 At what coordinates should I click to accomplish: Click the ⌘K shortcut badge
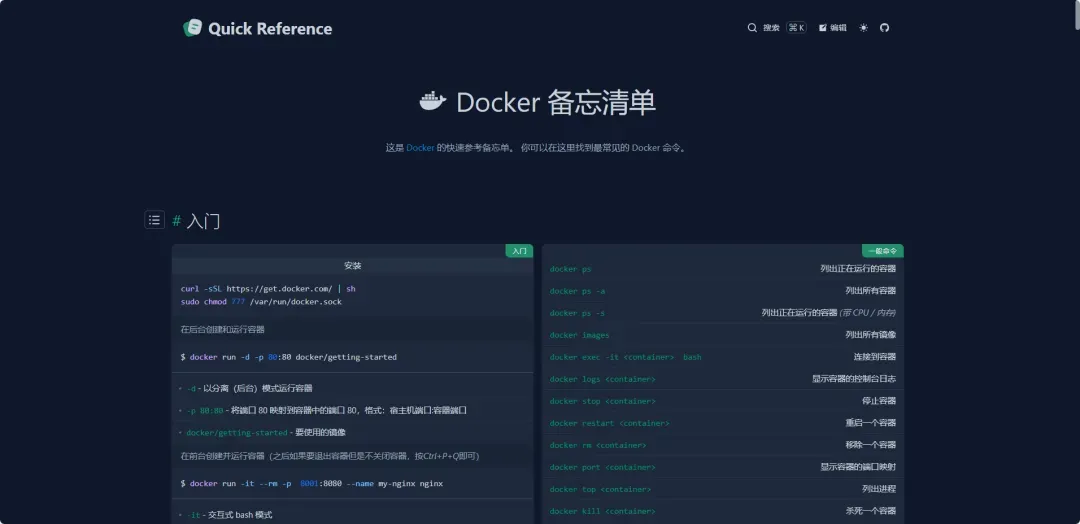(796, 28)
